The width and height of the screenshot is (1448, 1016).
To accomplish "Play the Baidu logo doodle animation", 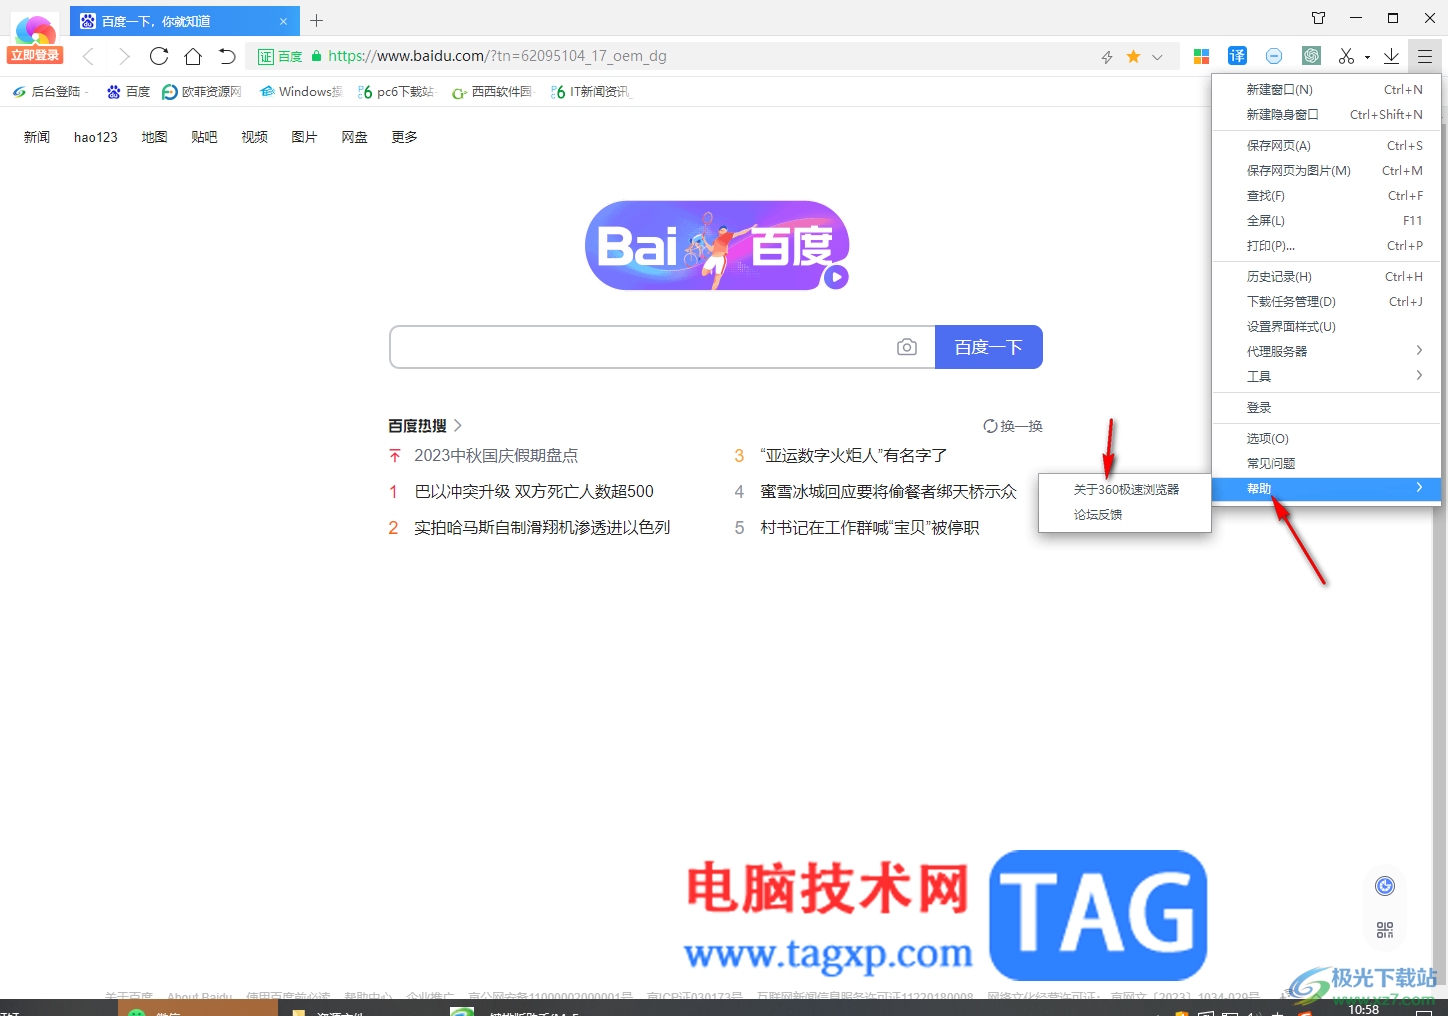I will [836, 278].
